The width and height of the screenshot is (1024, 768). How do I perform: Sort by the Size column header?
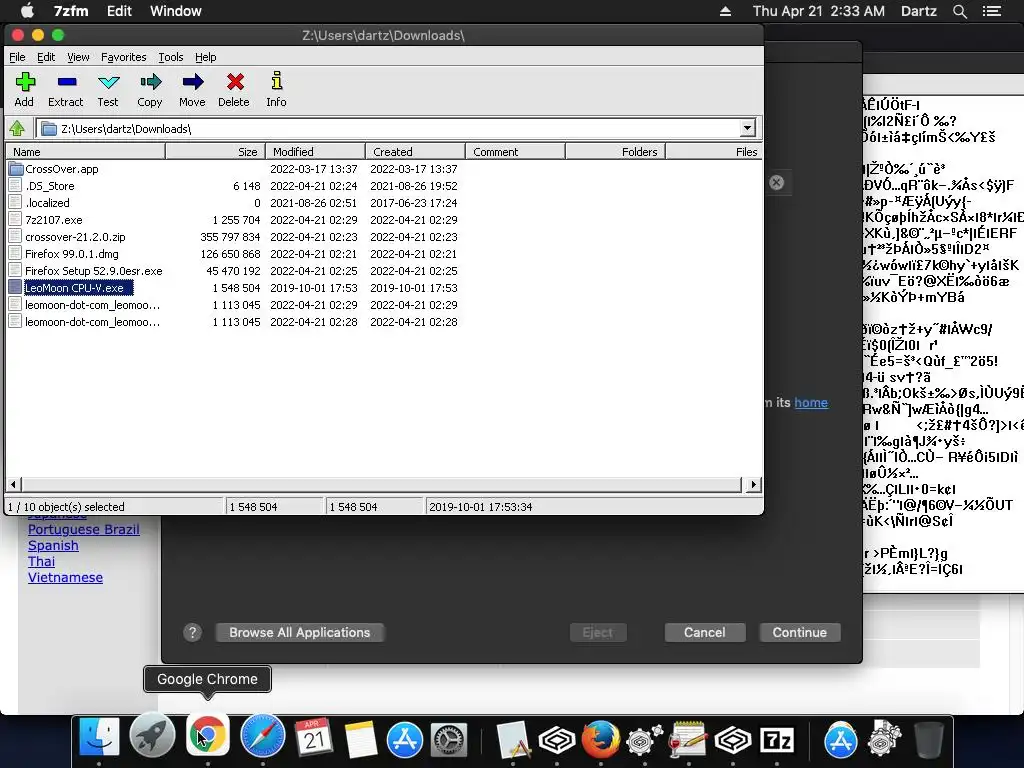tap(216, 152)
